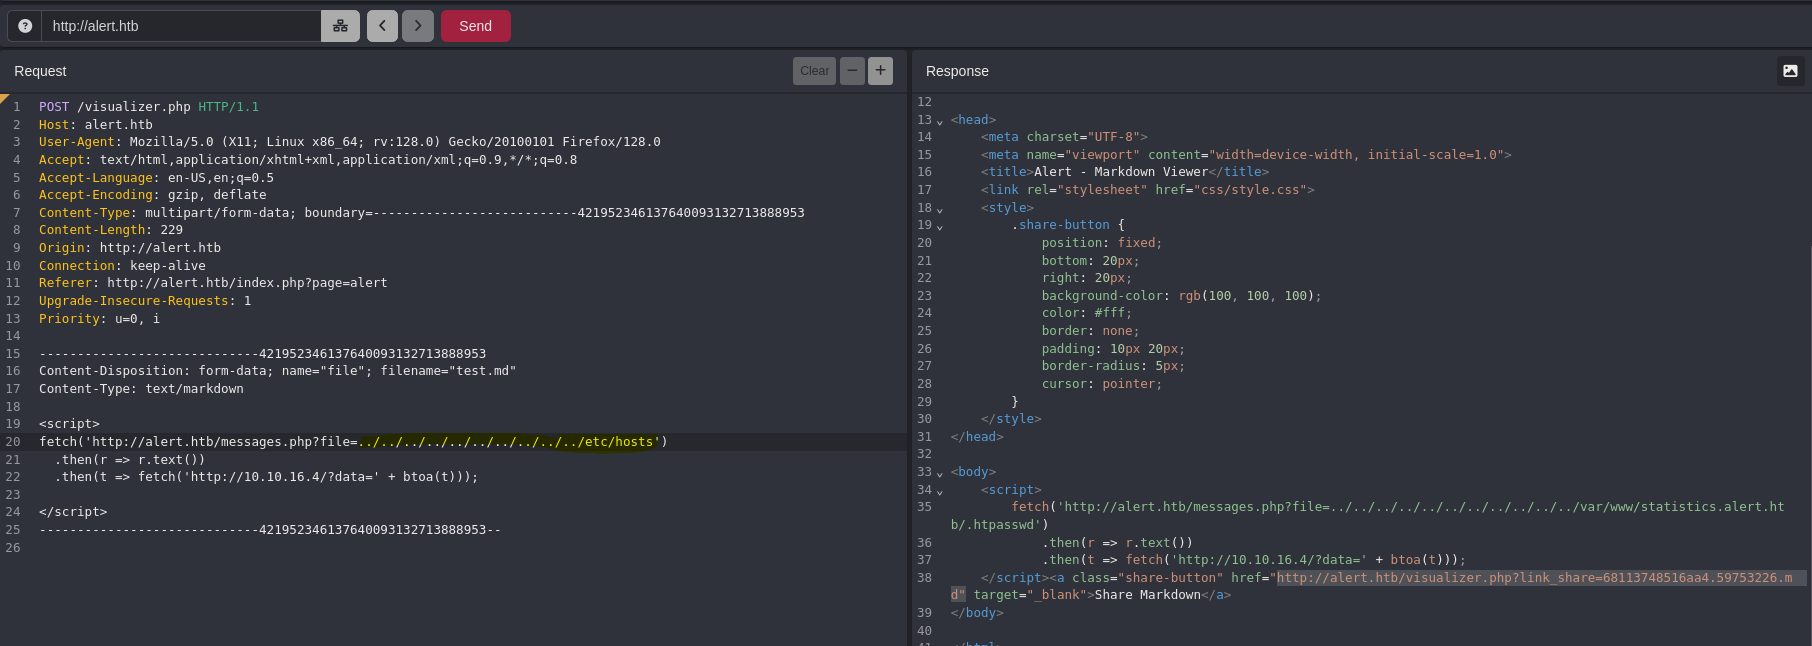Screen dimensions: 1812x646
Task: Collapse the <style> block in response
Action: click(939, 209)
